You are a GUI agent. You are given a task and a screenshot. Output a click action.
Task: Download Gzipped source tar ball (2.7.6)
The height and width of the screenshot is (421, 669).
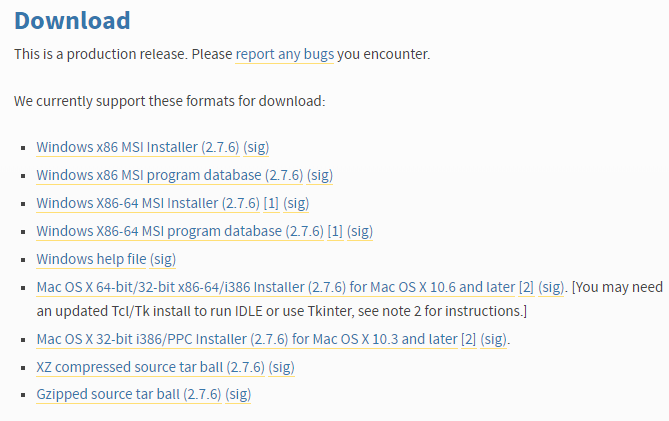click(129, 395)
